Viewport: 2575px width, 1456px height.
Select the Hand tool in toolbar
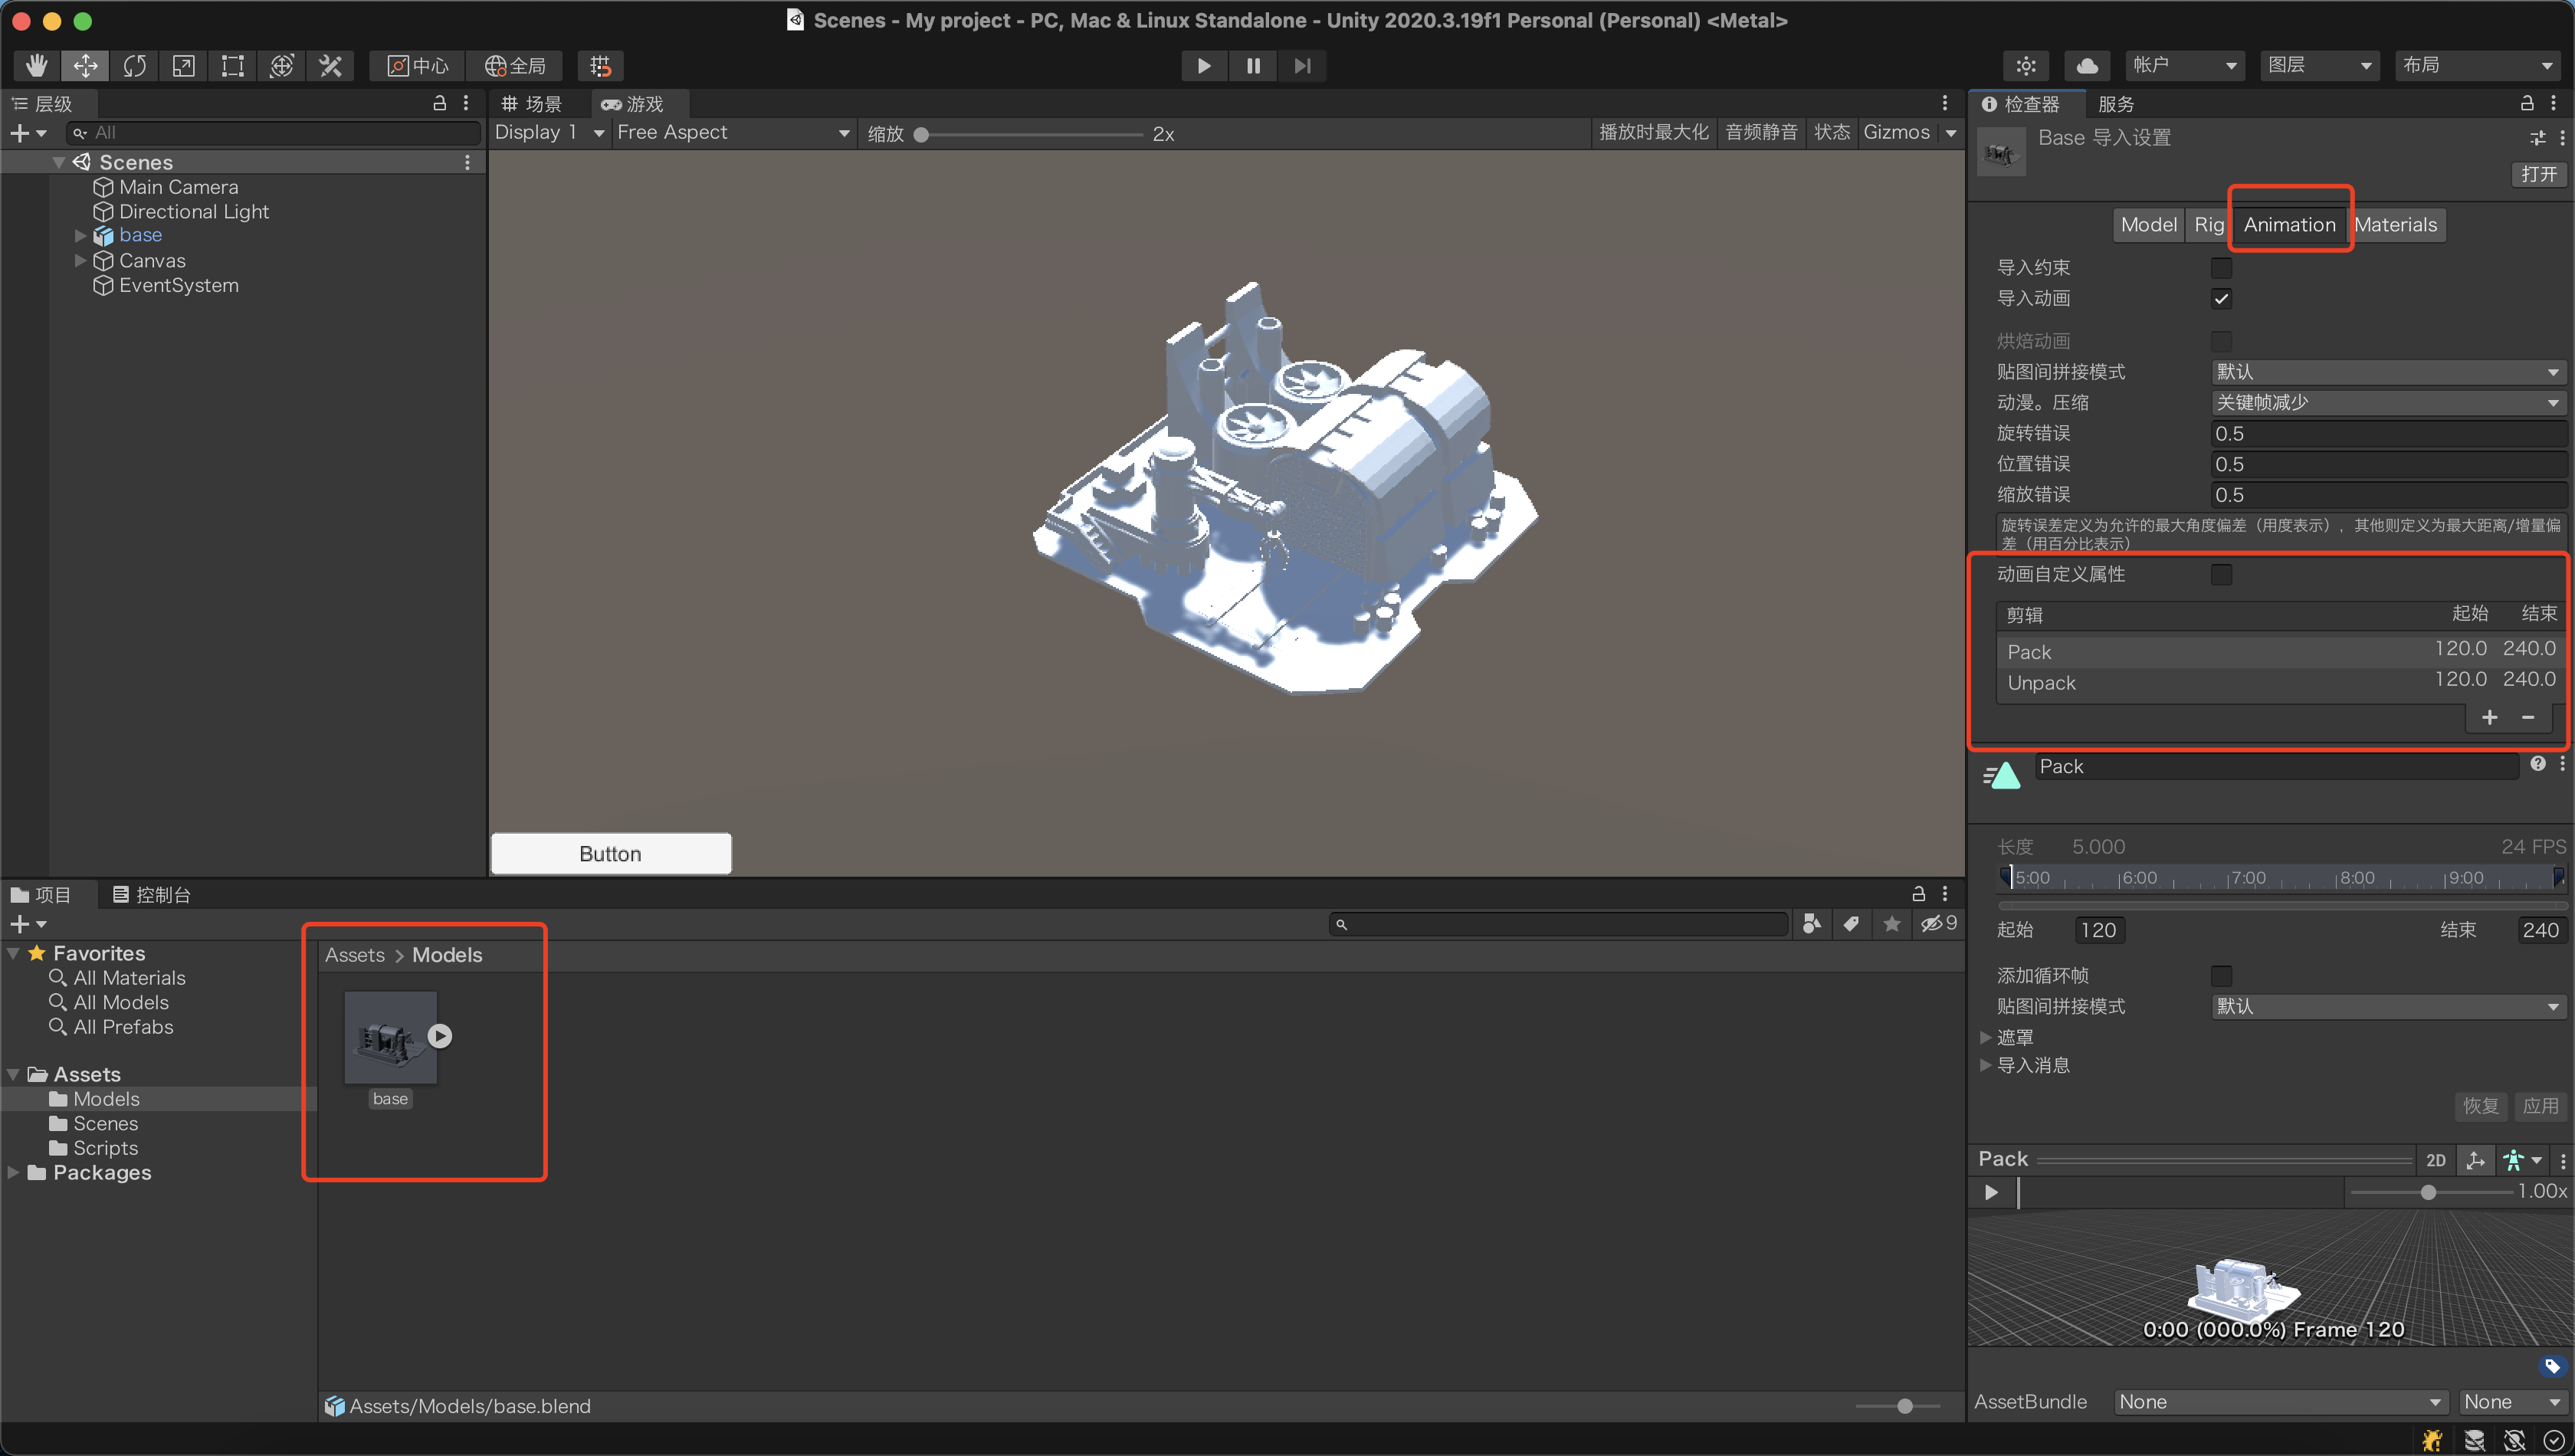(x=37, y=66)
